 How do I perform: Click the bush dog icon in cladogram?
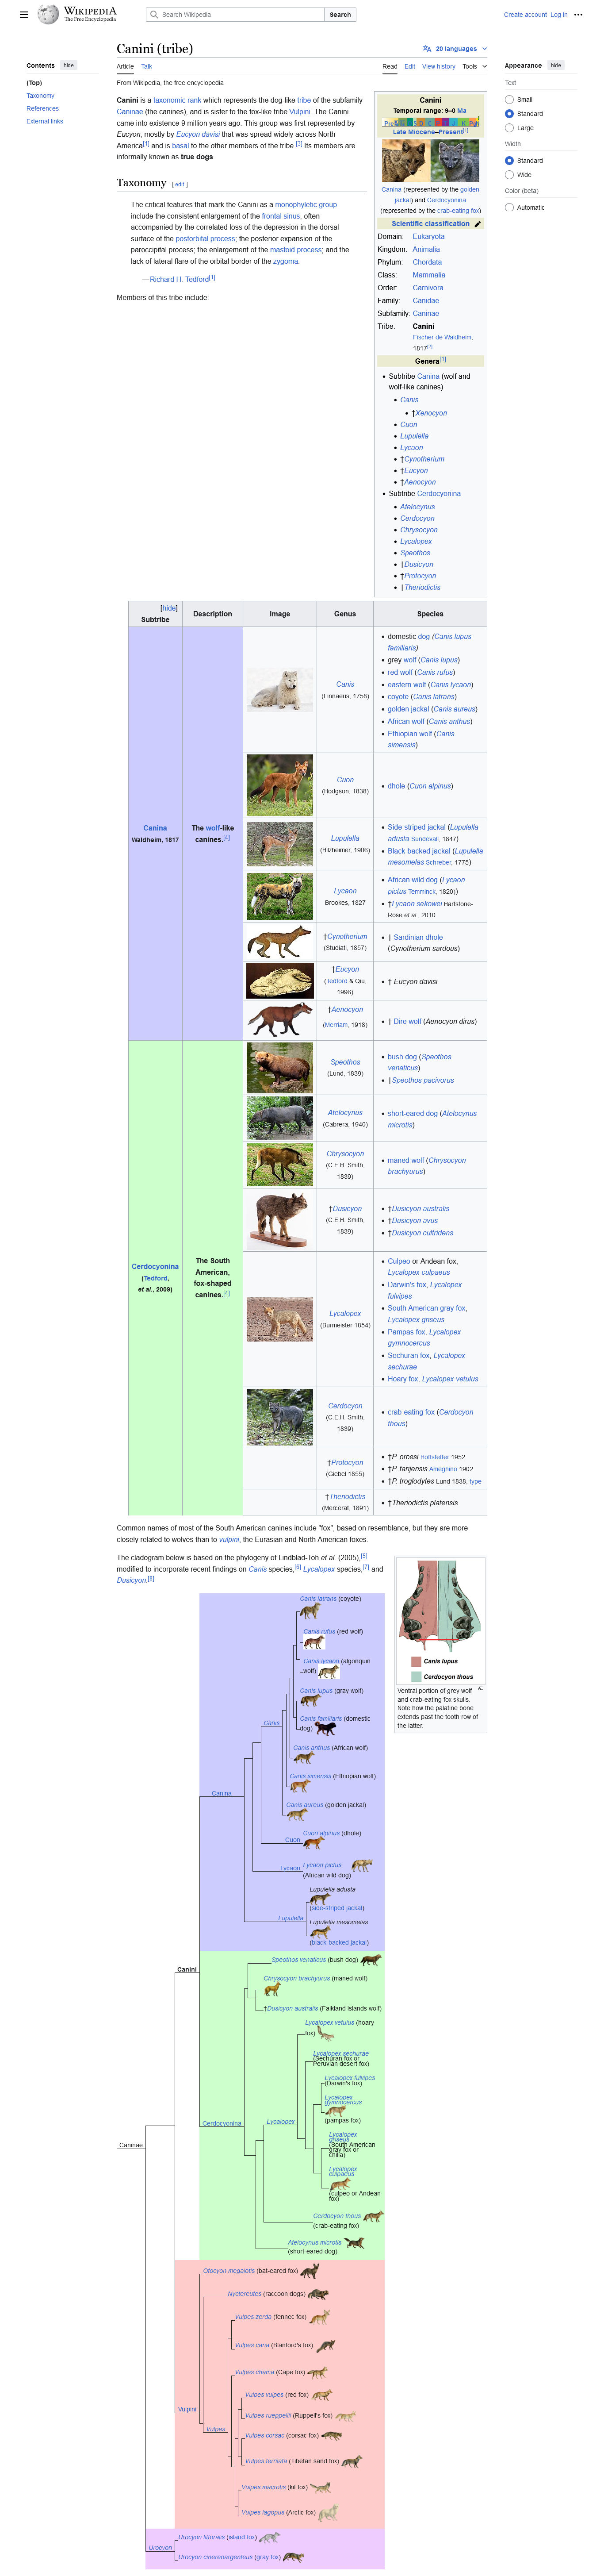pyautogui.click(x=370, y=1960)
